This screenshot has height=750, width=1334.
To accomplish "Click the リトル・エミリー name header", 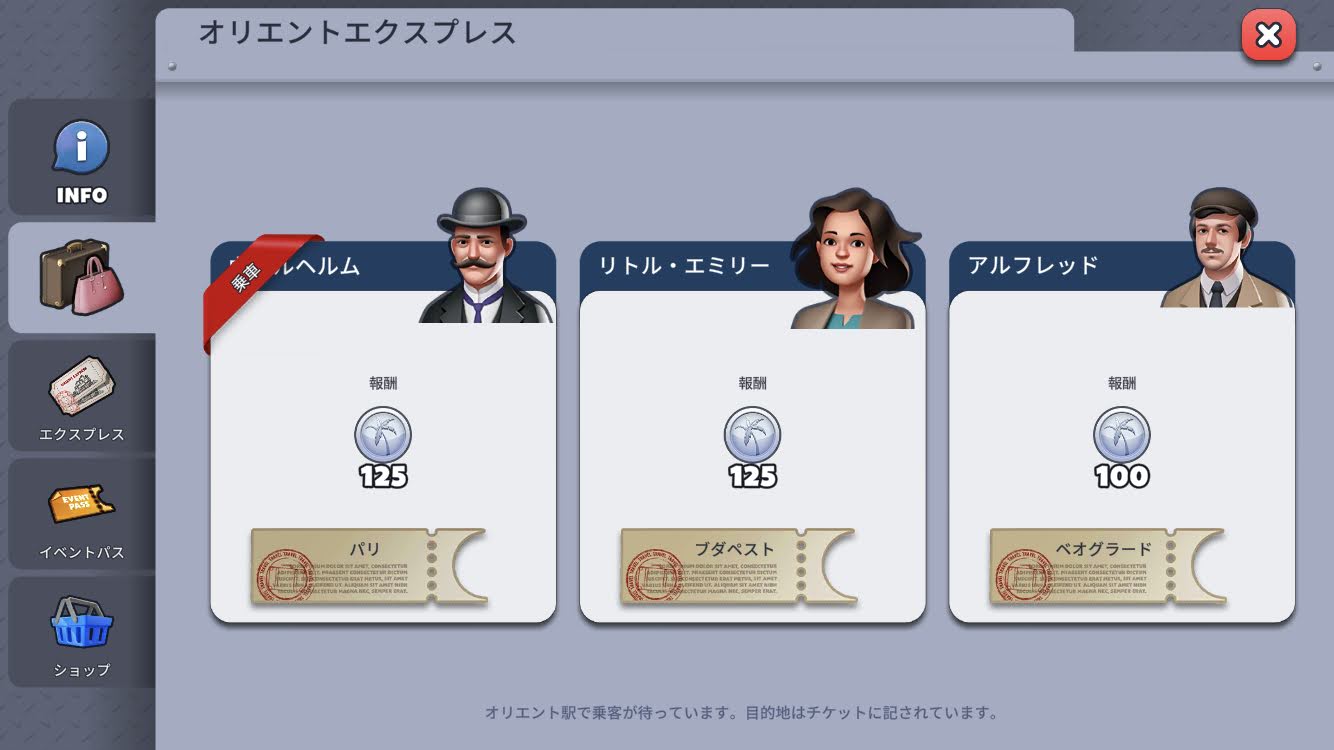I will (x=684, y=265).
